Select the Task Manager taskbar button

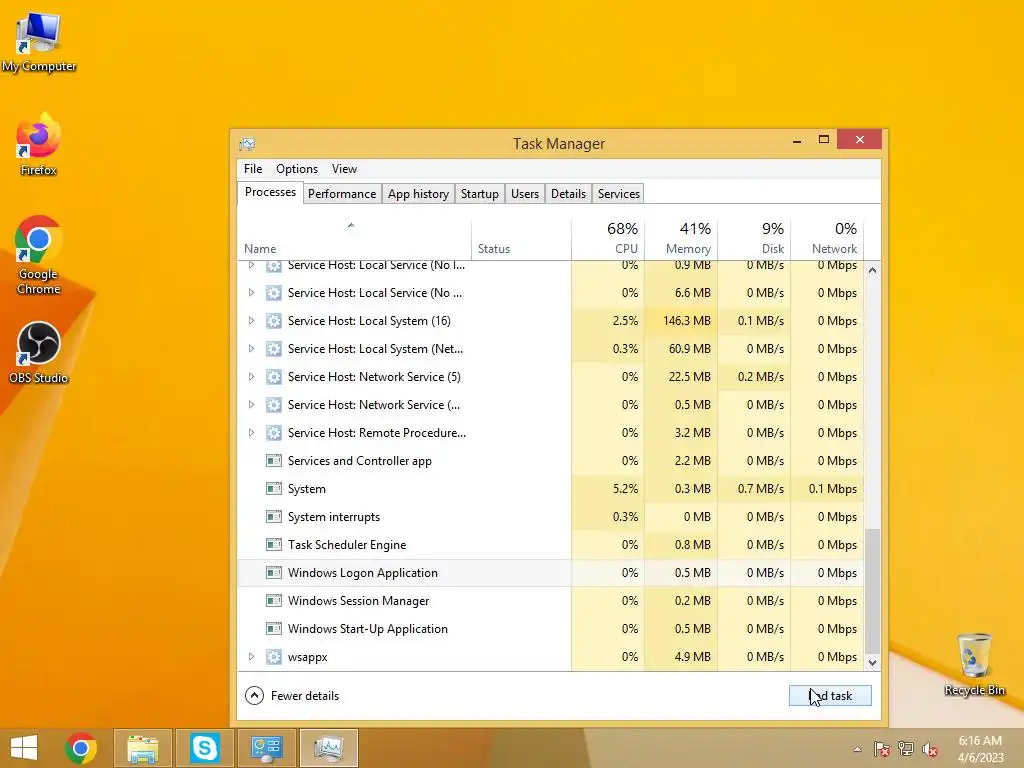point(328,748)
